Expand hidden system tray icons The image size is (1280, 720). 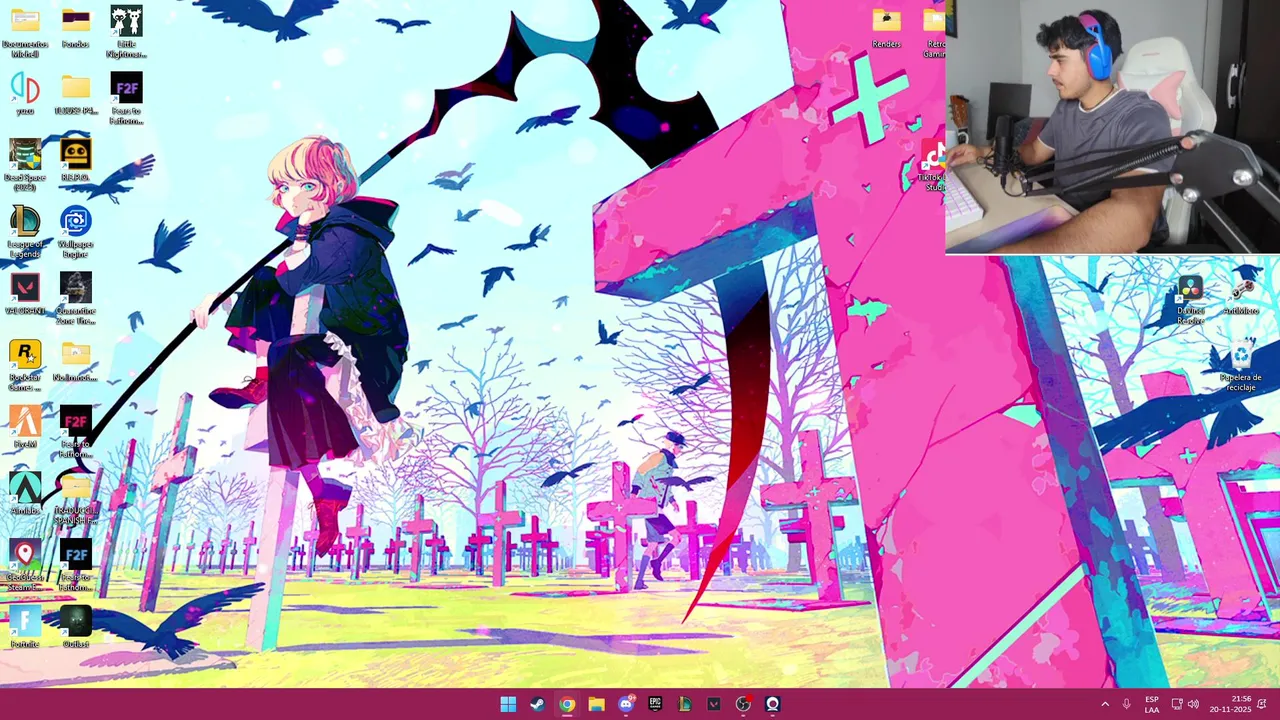[1105, 704]
